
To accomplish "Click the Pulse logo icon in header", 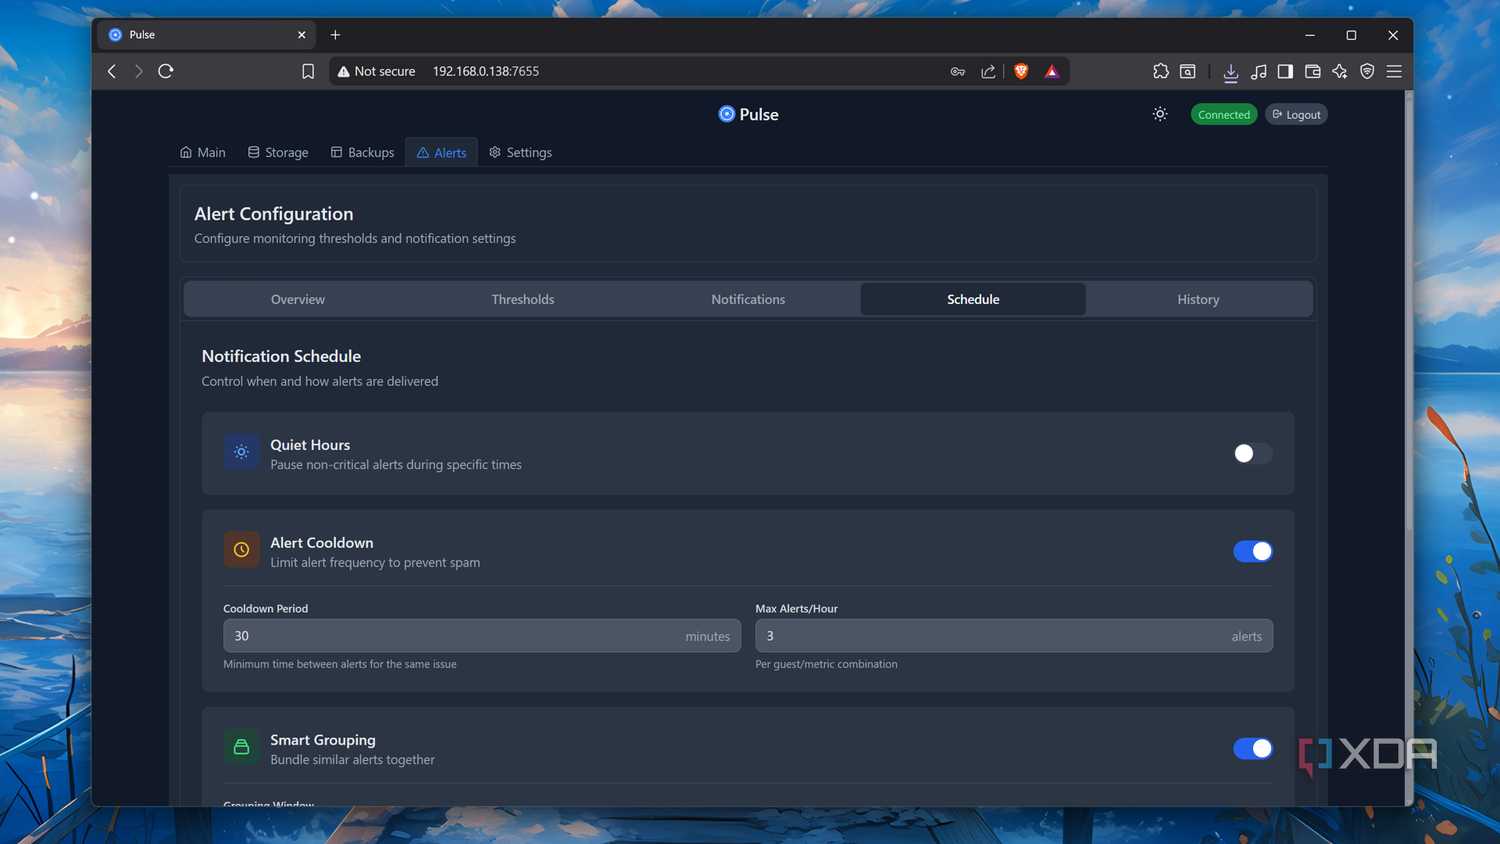I will point(727,114).
